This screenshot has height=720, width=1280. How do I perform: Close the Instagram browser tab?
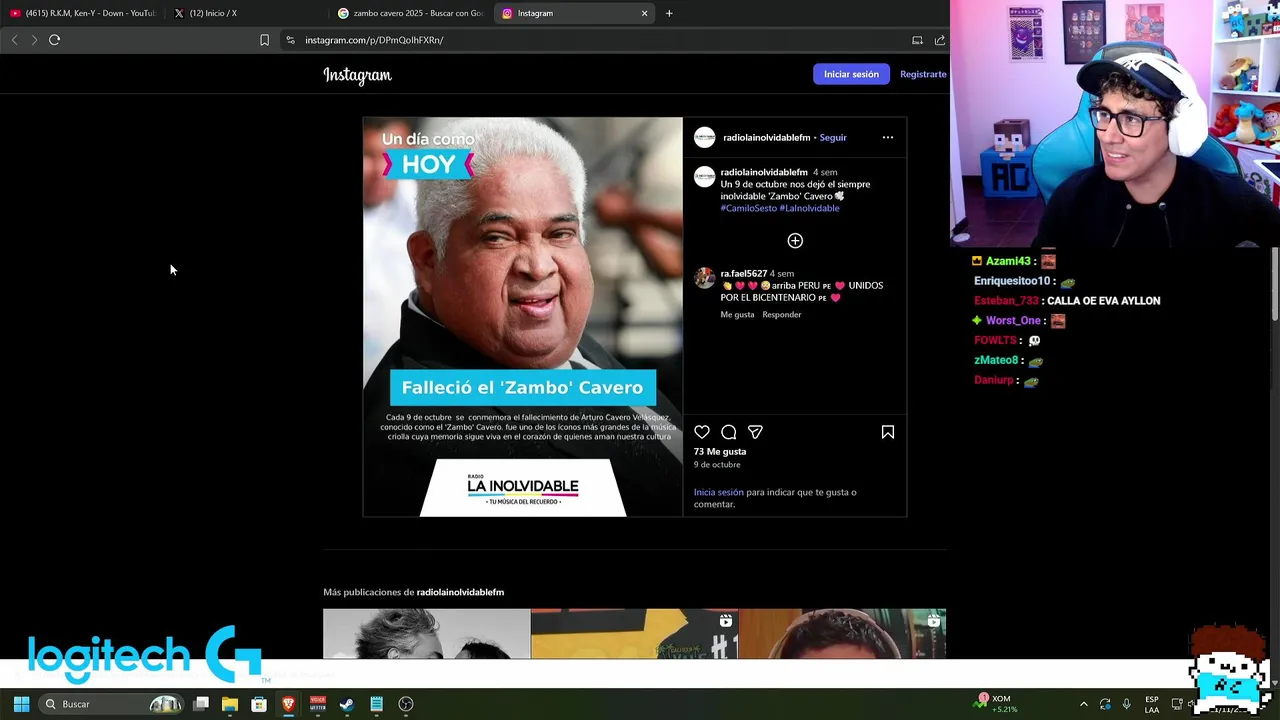tap(645, 13)
